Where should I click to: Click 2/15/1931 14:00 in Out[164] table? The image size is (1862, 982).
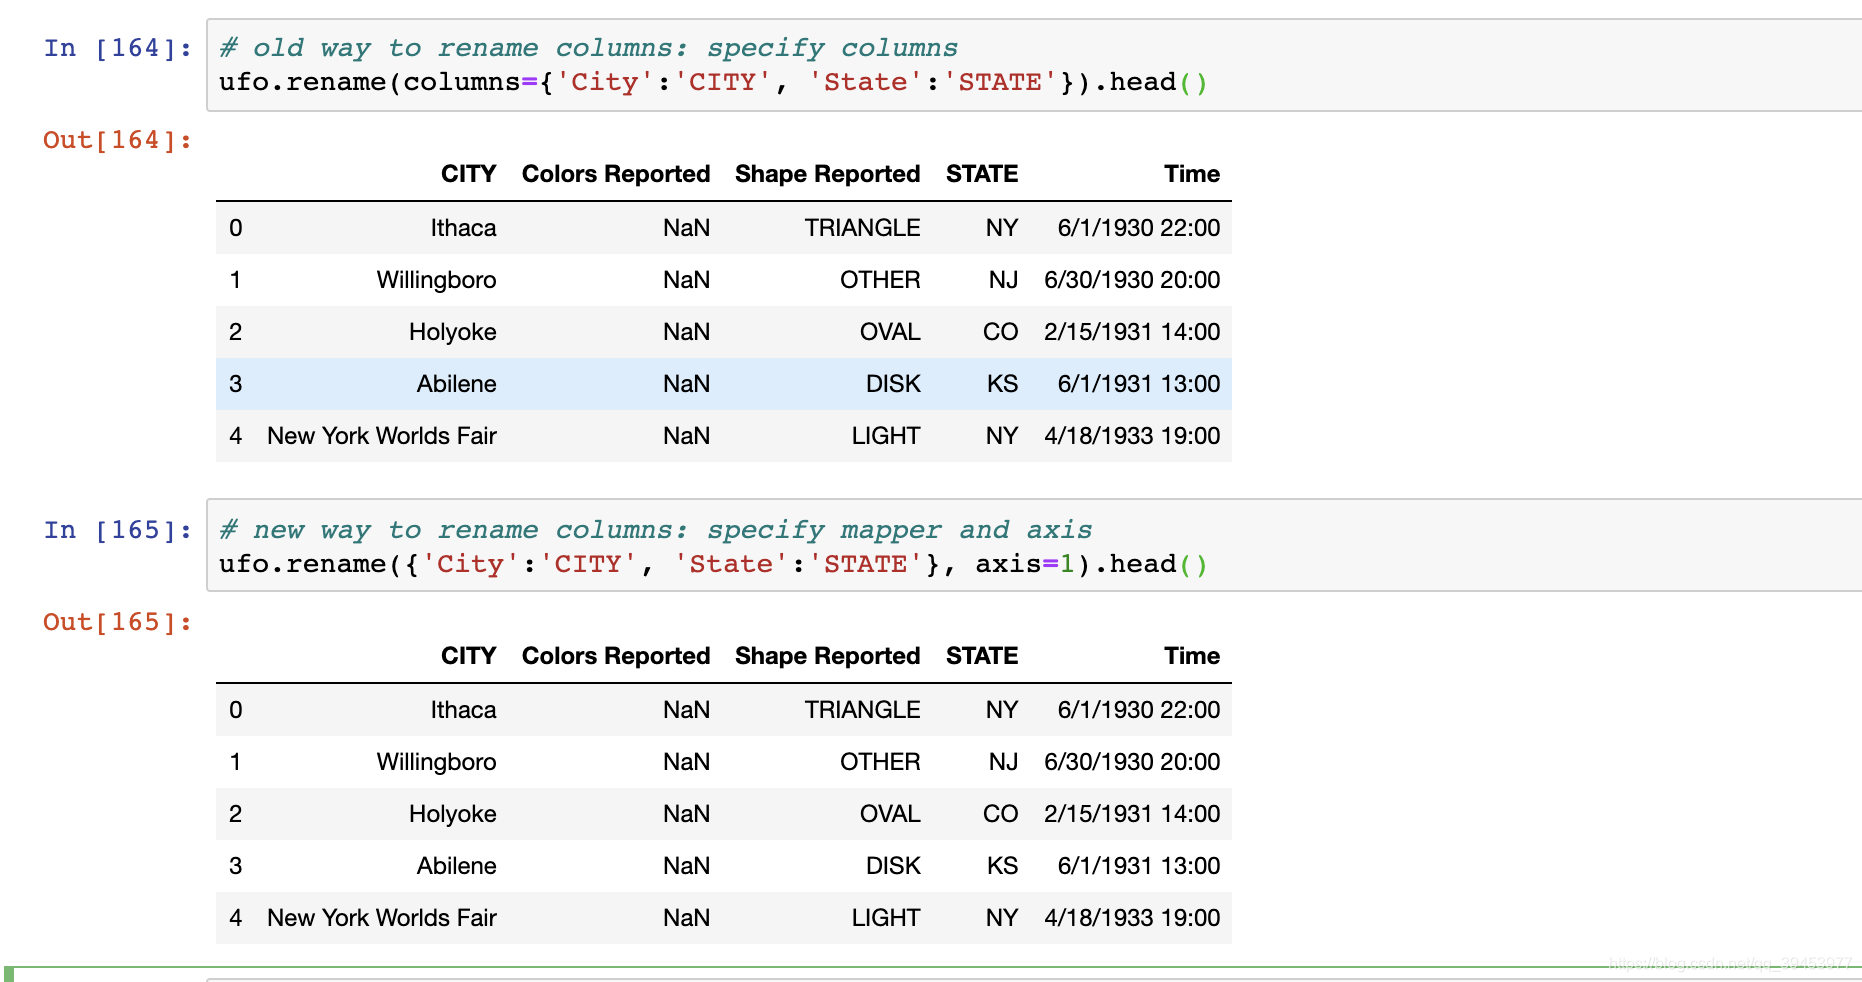click(1132, 332)
